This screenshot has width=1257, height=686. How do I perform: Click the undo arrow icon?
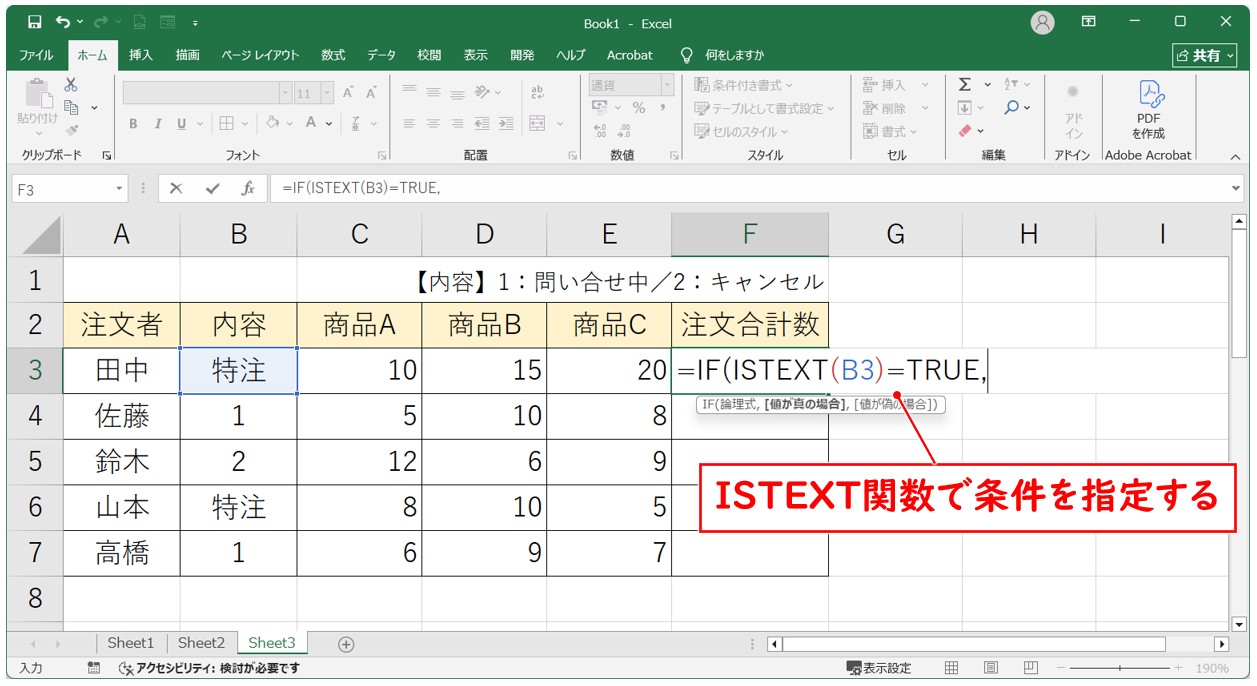(x=64, y=21)
